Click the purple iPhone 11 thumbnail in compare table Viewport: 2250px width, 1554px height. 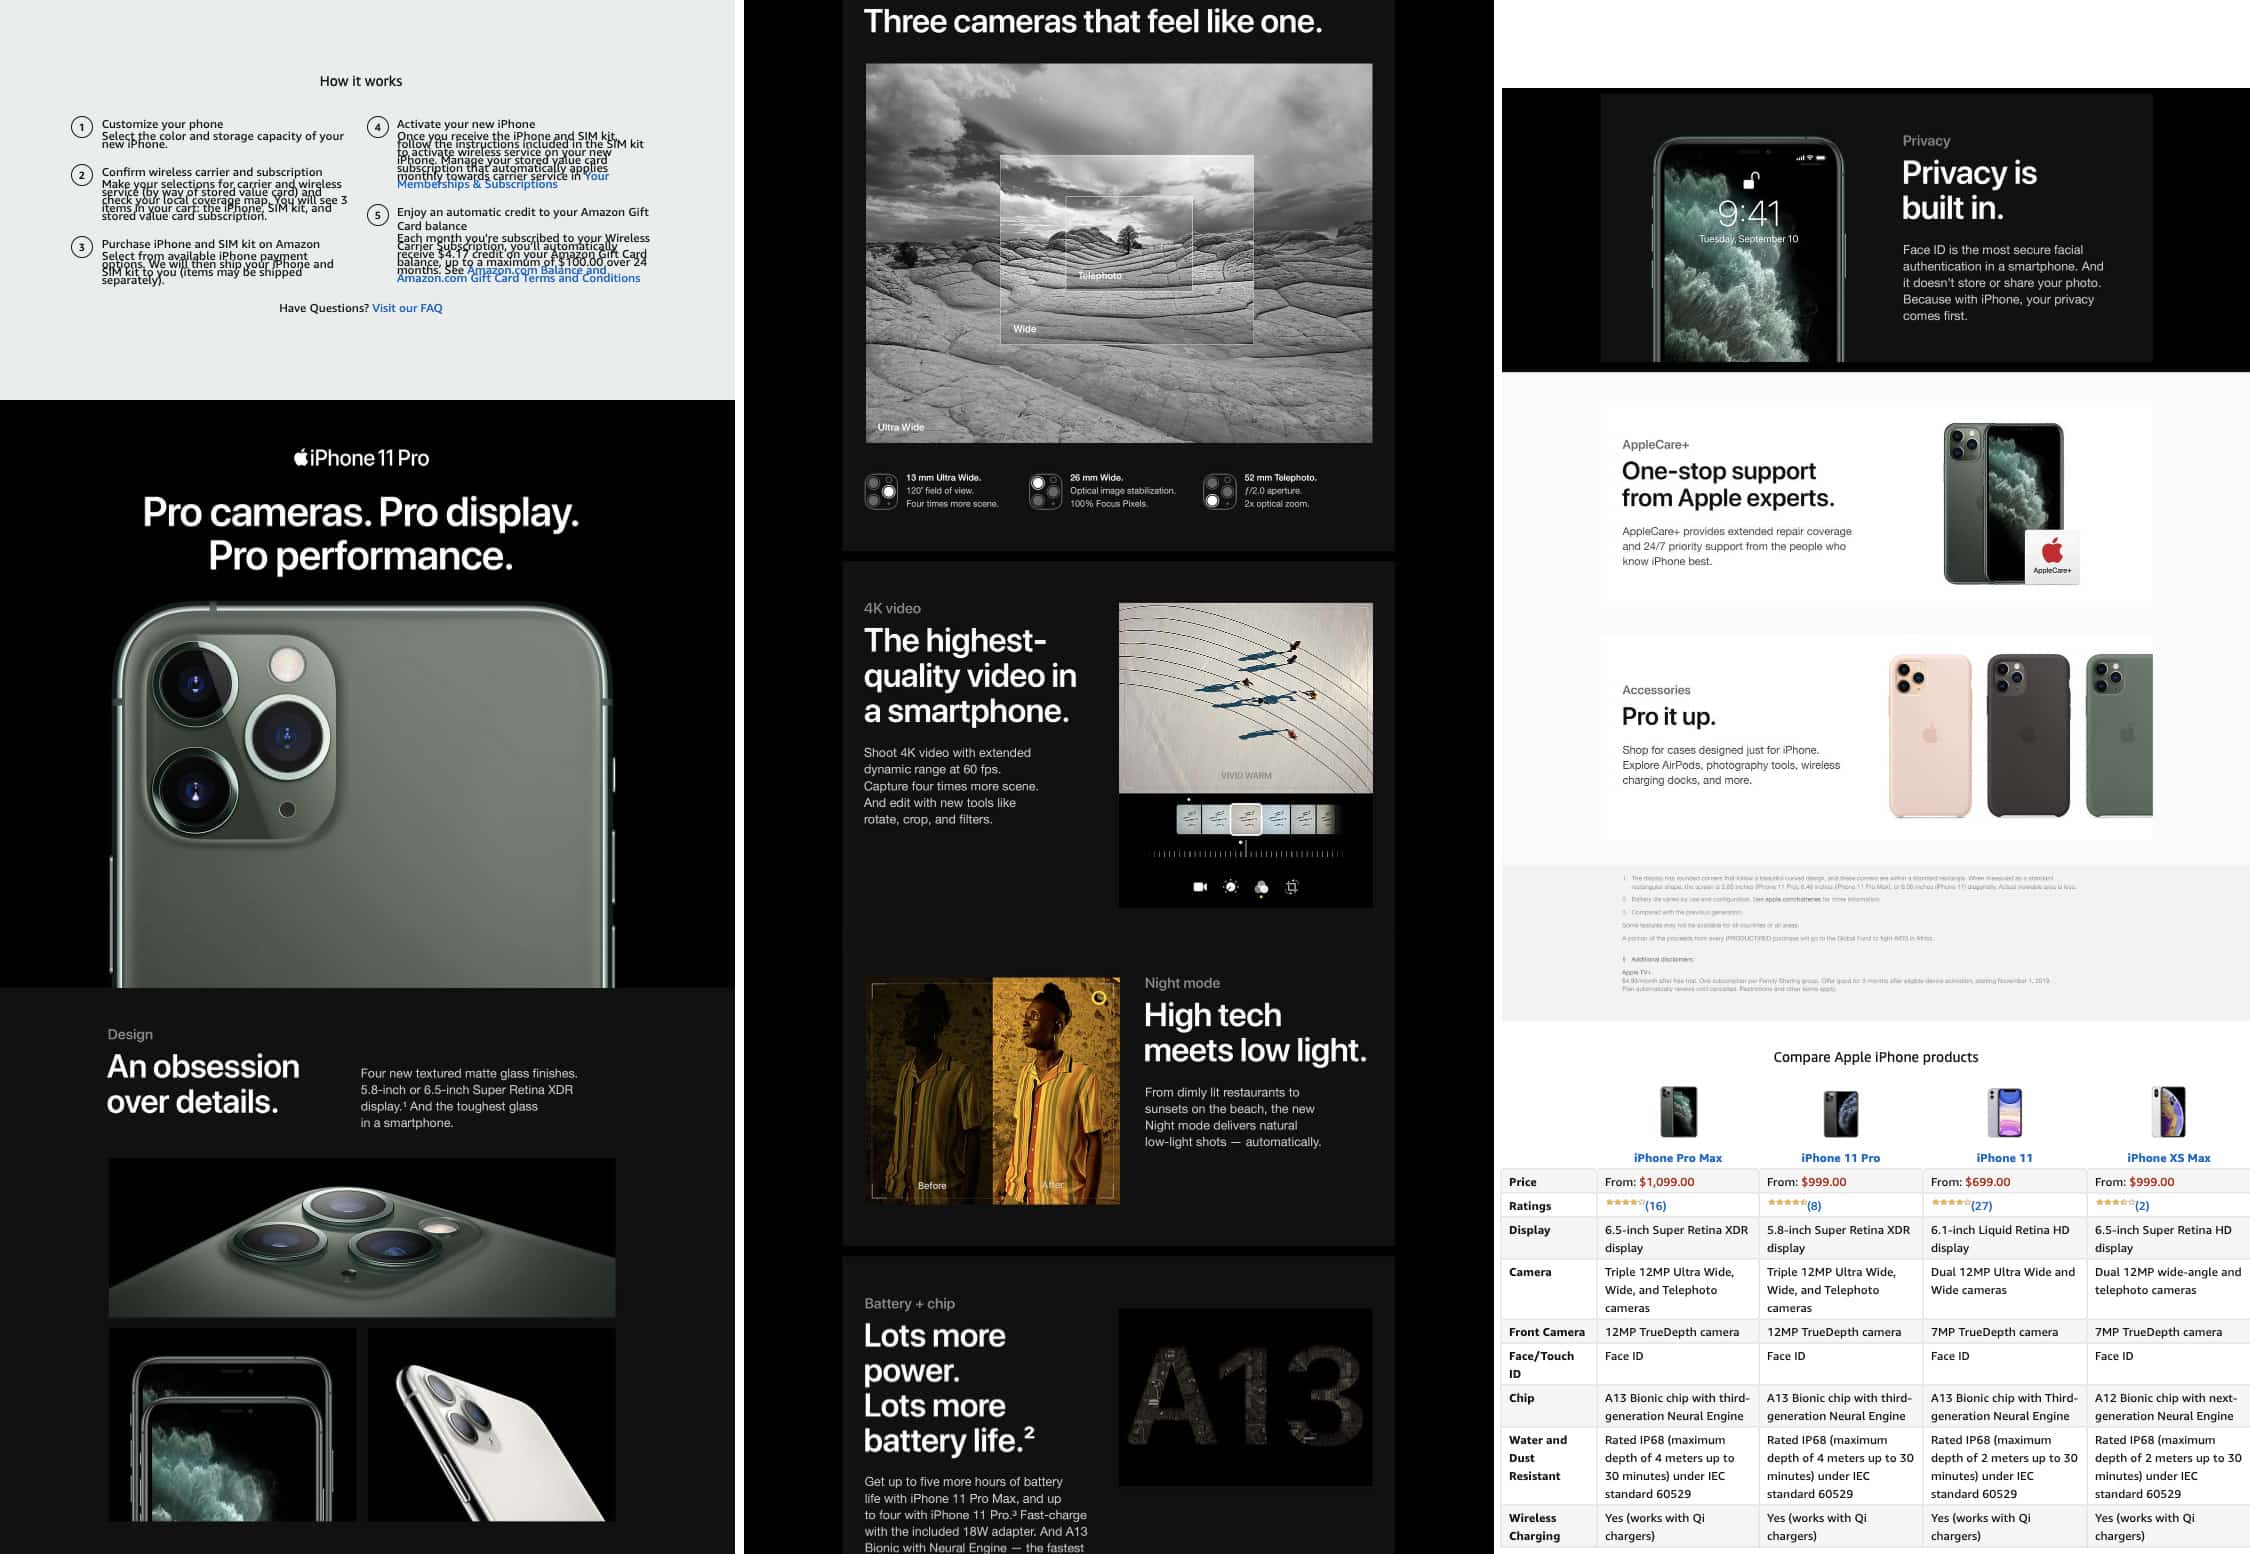[x=2004, y=1112]
